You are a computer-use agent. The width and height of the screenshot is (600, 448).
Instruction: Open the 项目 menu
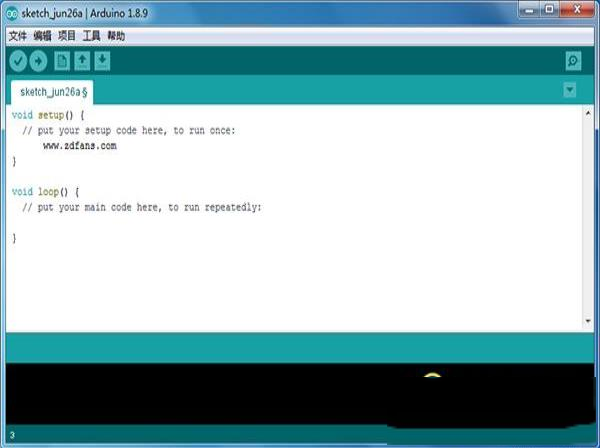point(67,36)
